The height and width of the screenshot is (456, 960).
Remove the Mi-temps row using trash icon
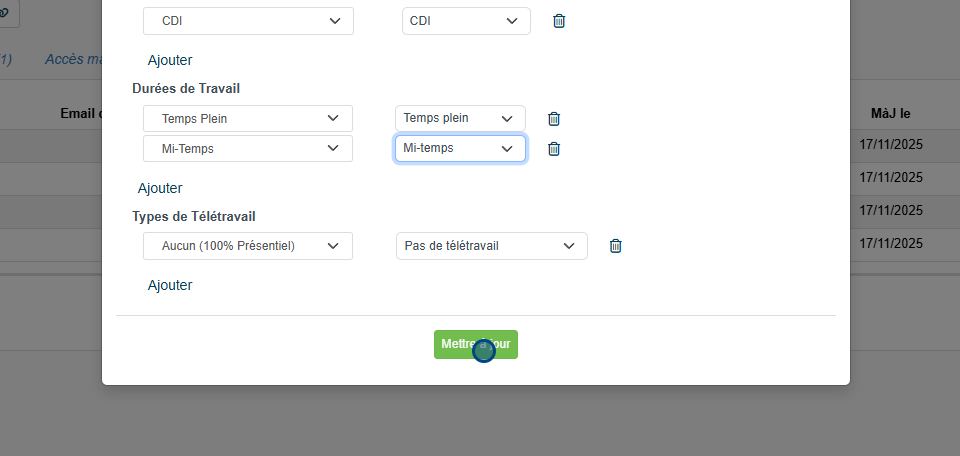(x=554, y=149)
